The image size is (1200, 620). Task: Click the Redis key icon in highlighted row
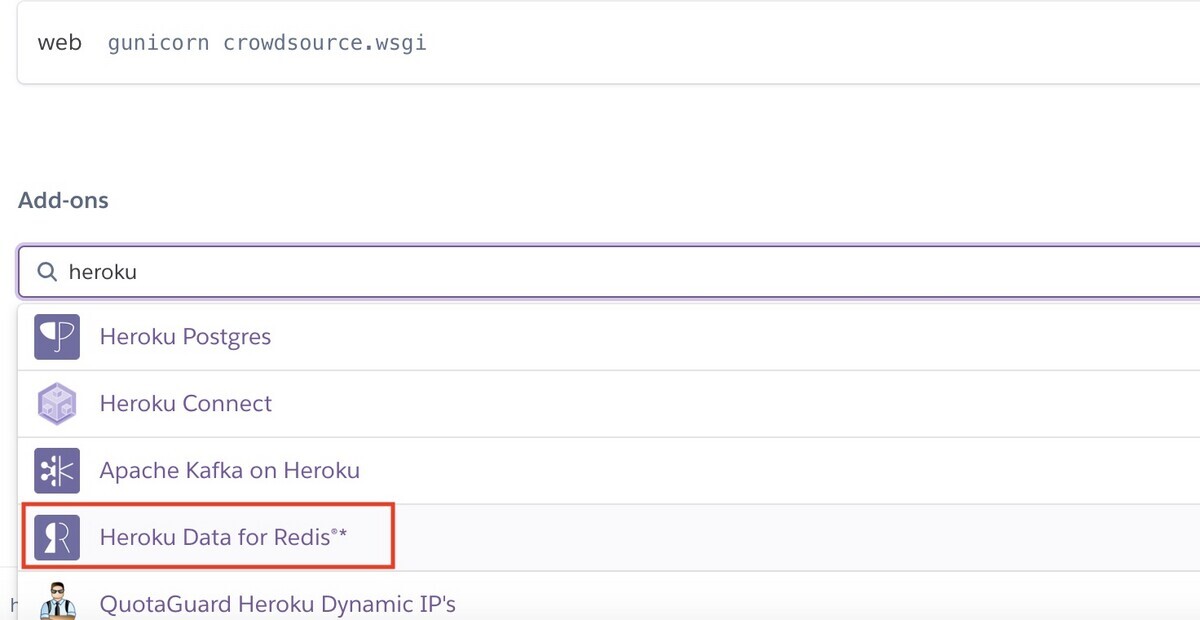click(x=56, y=537)
